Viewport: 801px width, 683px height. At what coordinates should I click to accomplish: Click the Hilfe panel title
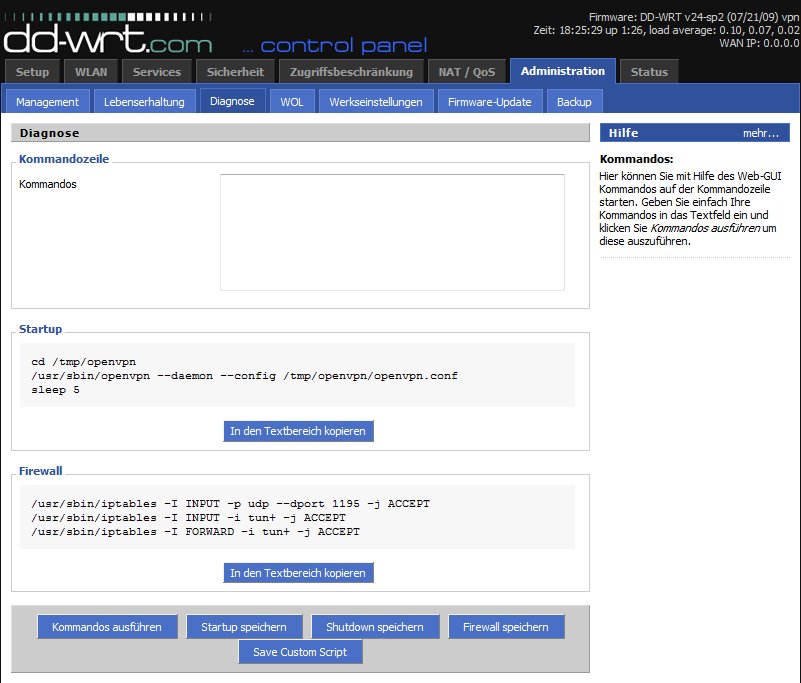[623, 133]
